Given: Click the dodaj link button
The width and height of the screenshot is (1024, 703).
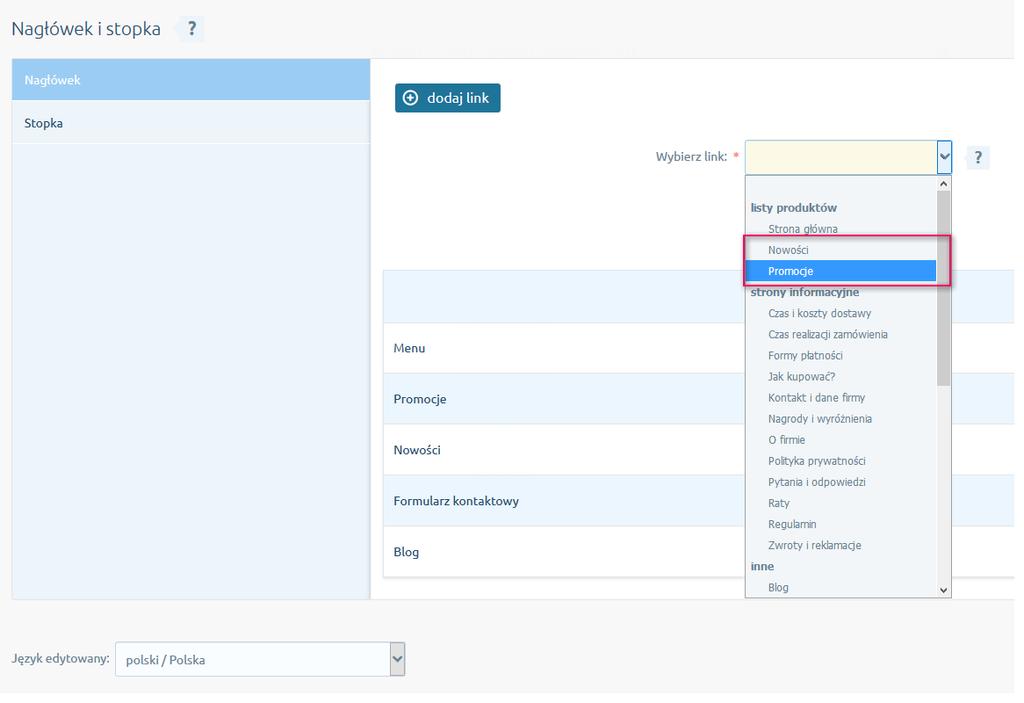Looking at the screenshot, I should pyautogui.click(x=447, y=98).
